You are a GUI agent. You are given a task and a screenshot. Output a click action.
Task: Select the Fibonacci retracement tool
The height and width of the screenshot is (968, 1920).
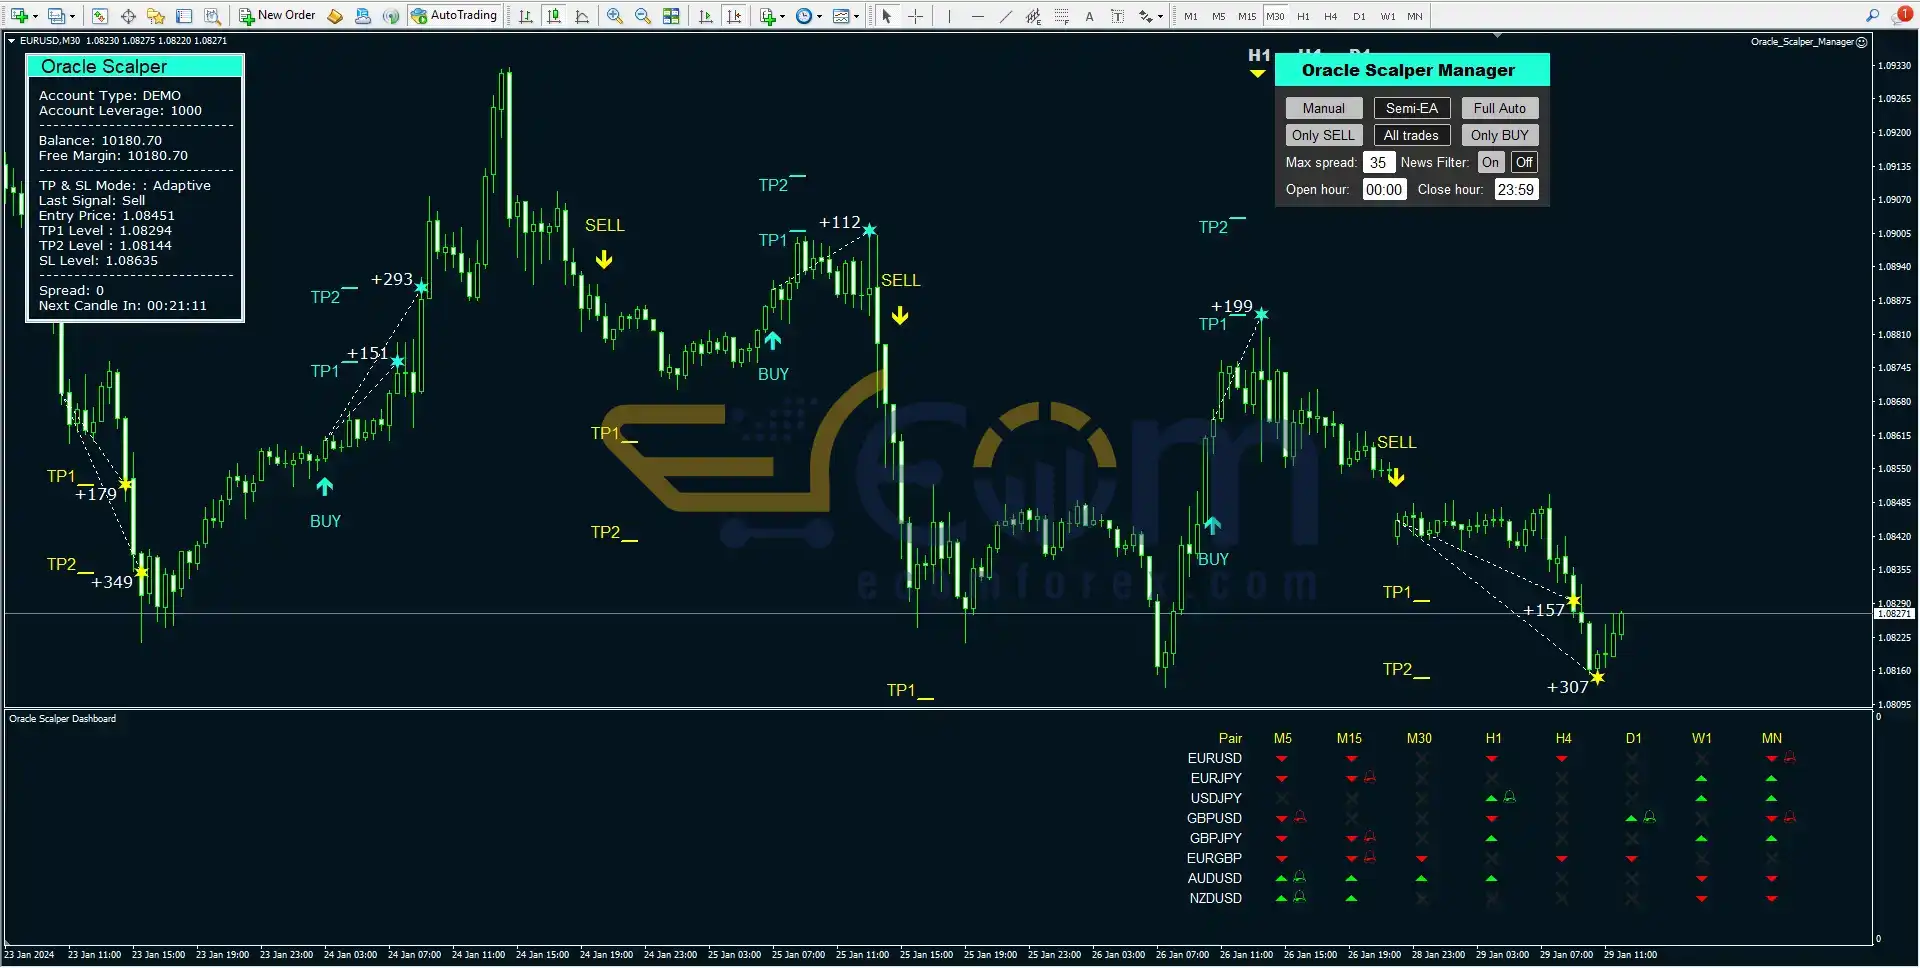(1061, 16)
